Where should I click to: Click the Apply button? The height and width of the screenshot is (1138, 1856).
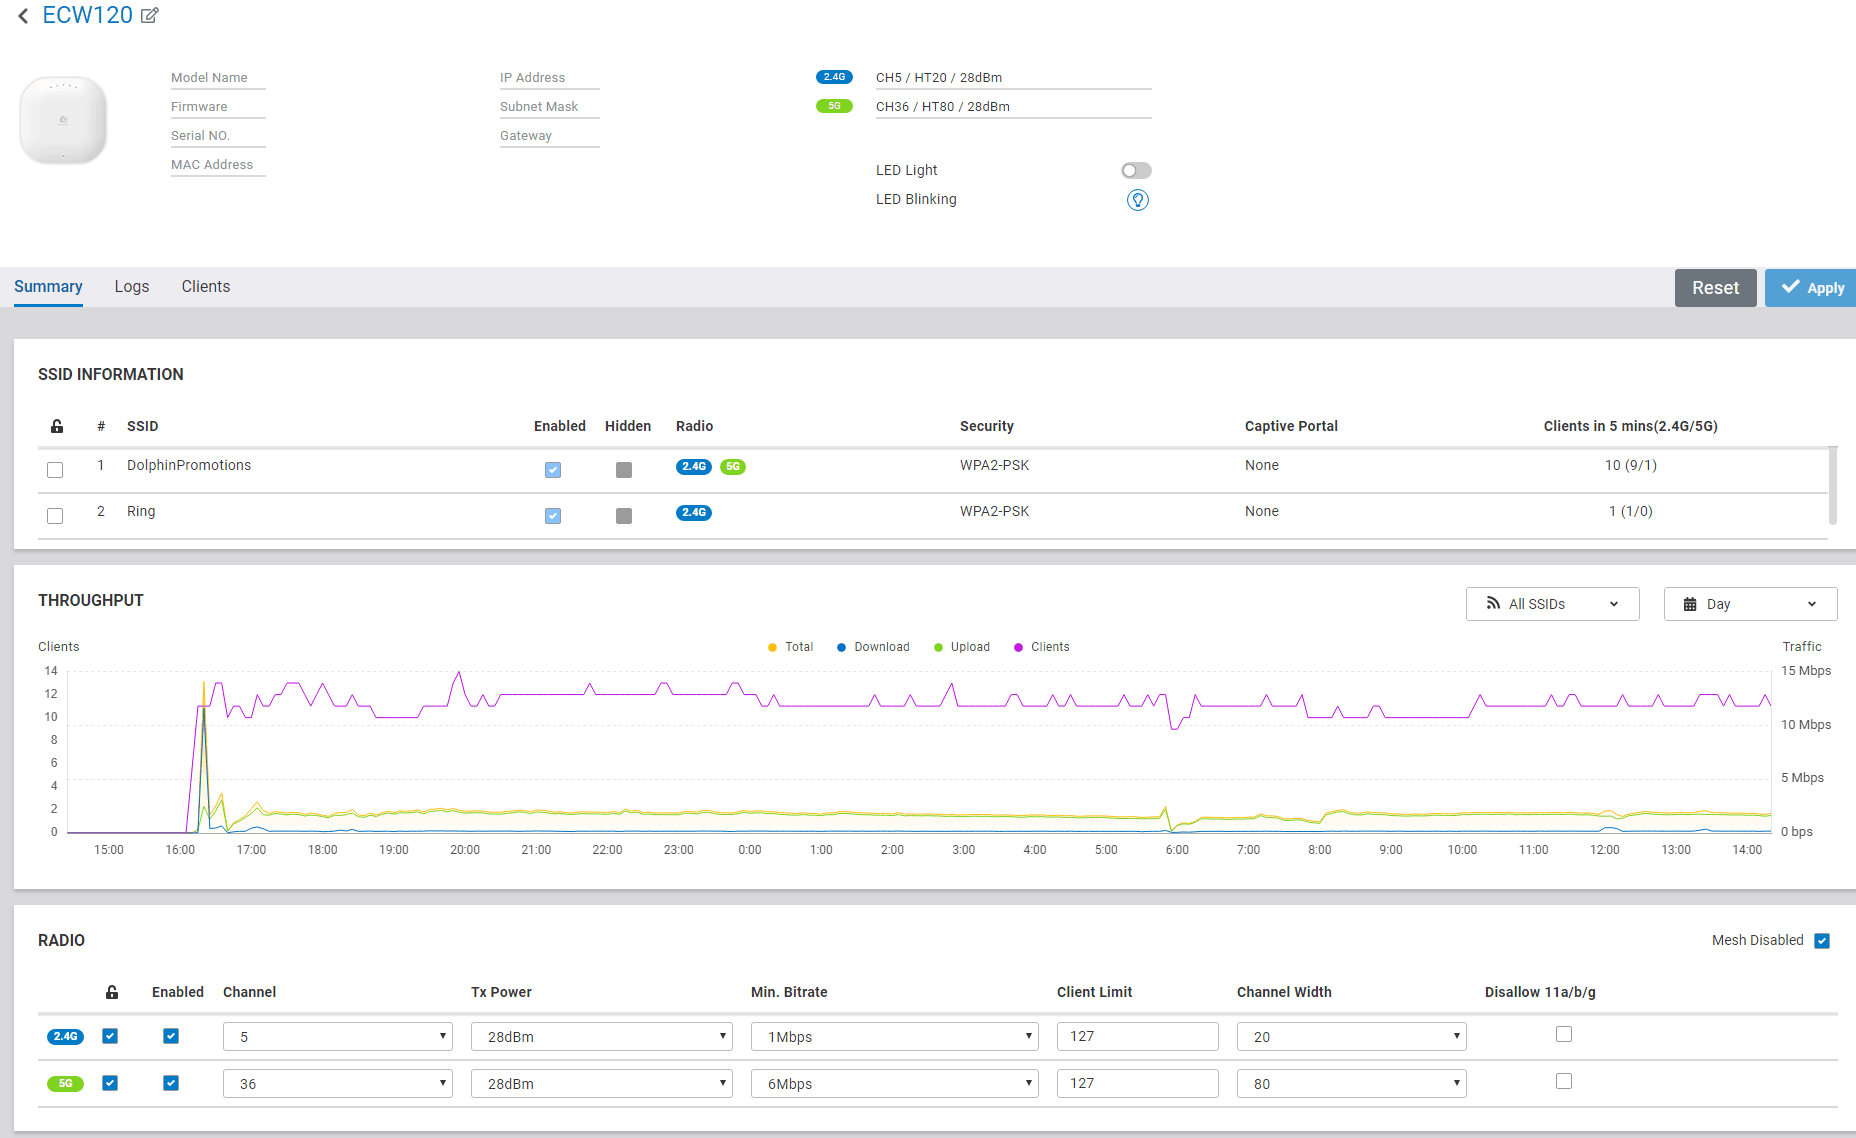1811,288
